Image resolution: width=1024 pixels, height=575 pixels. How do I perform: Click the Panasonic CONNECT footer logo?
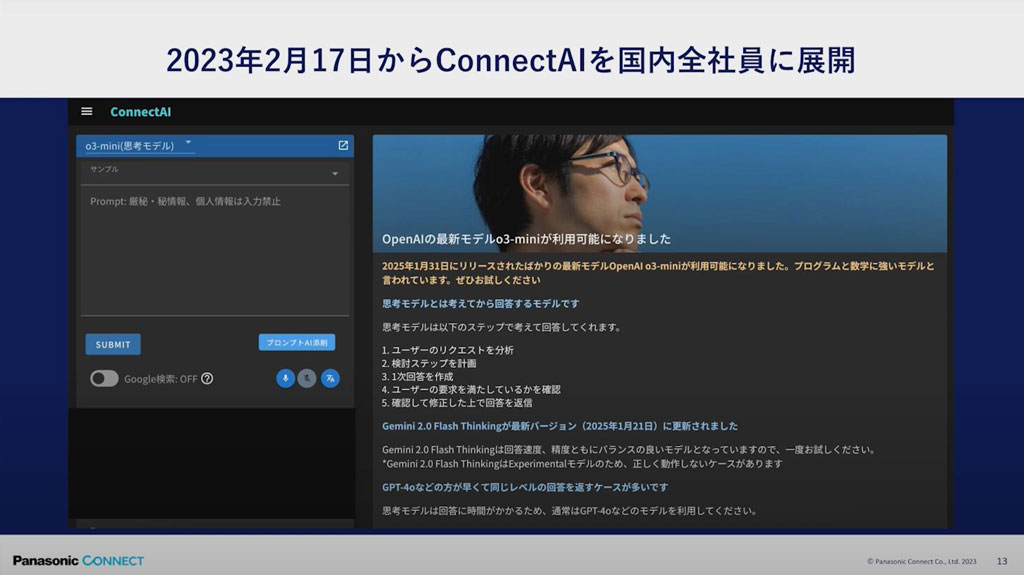point(78,561)
